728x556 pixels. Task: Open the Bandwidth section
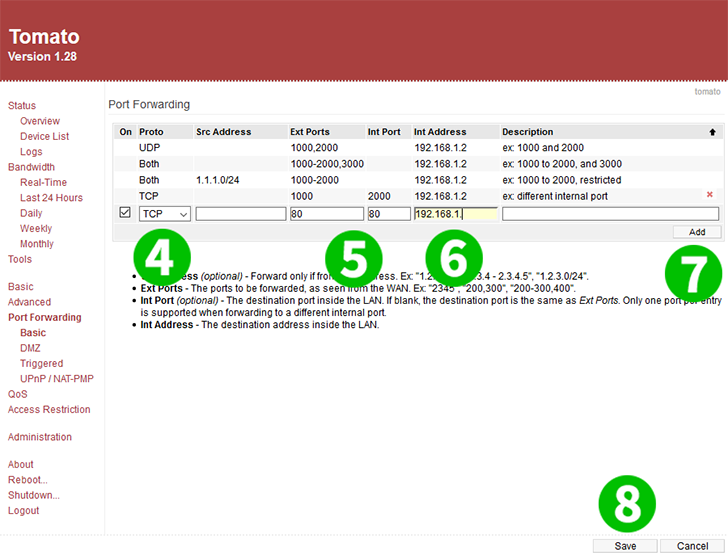(31, 167)
